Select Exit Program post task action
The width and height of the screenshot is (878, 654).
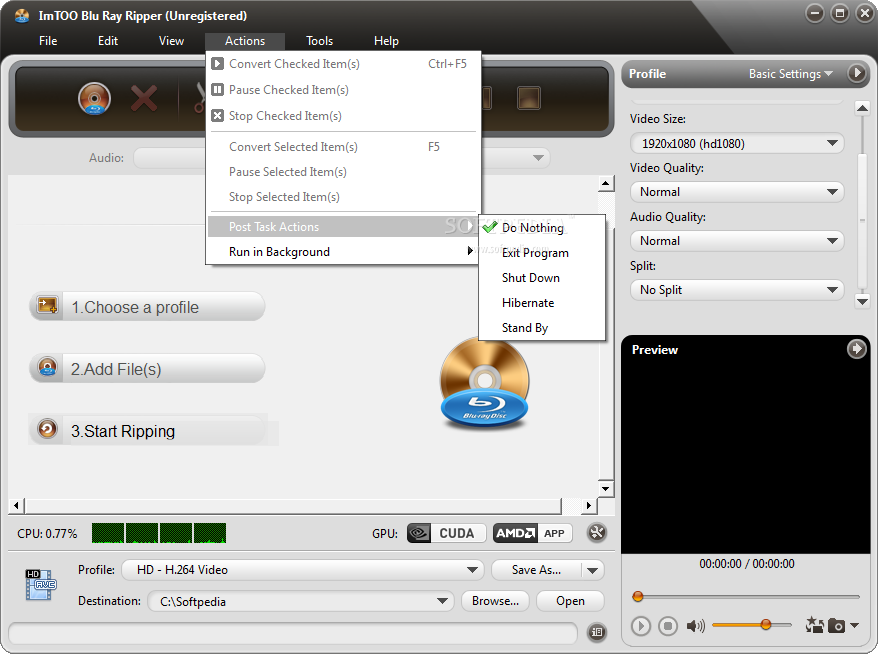point(542,253)
